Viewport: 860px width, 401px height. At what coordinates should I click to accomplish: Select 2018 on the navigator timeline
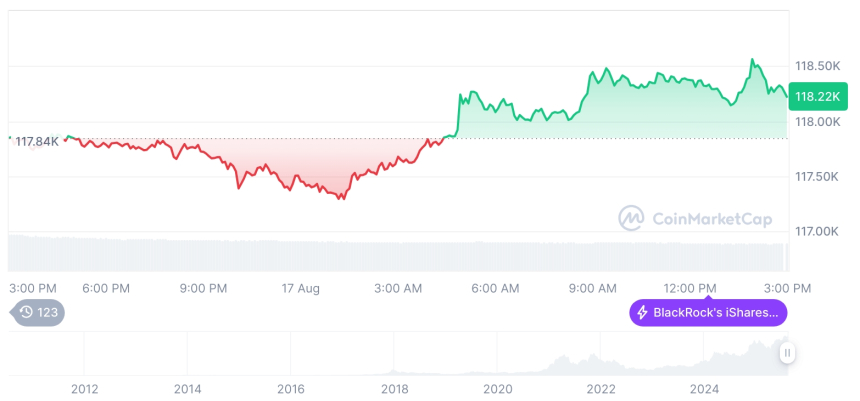394,389
